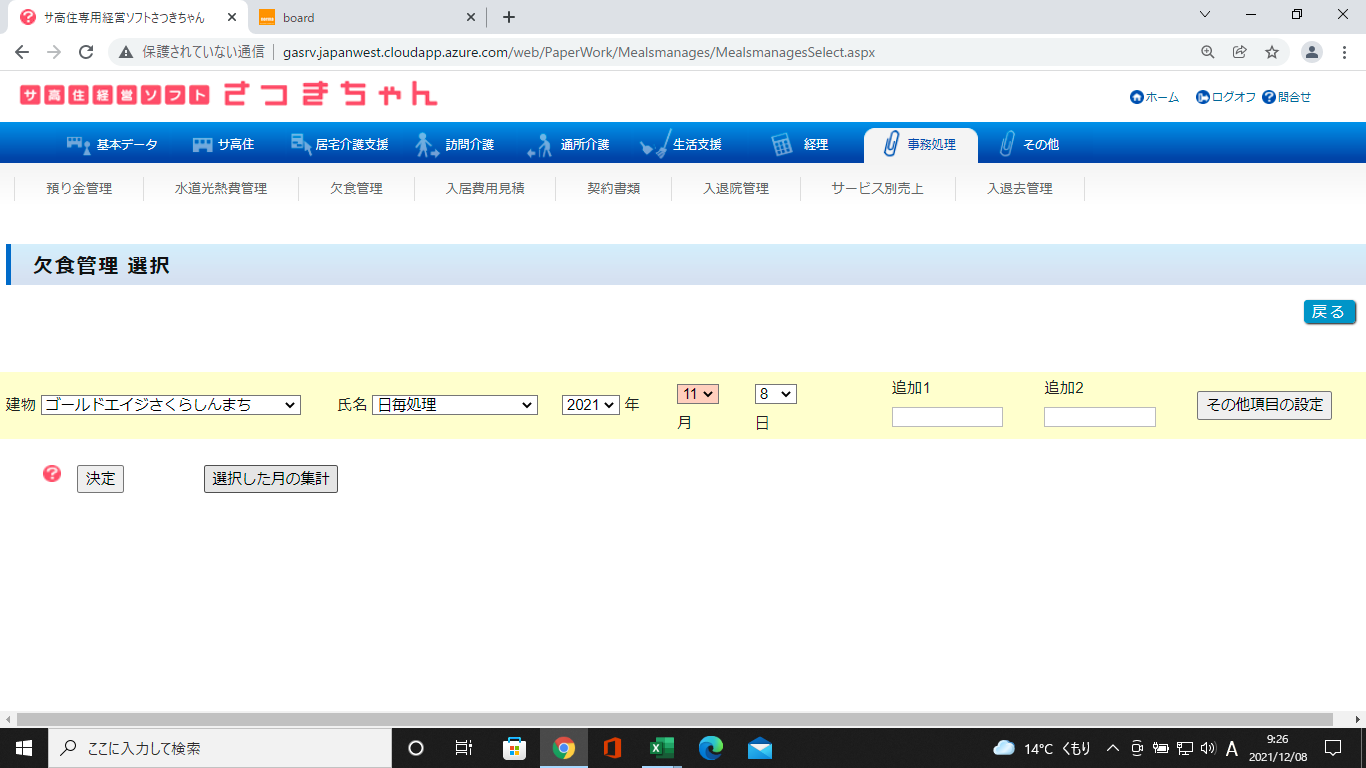The image size is (1366, 768).
Task: Click the ログオフ logoff icon
Action: point(1203,97)
